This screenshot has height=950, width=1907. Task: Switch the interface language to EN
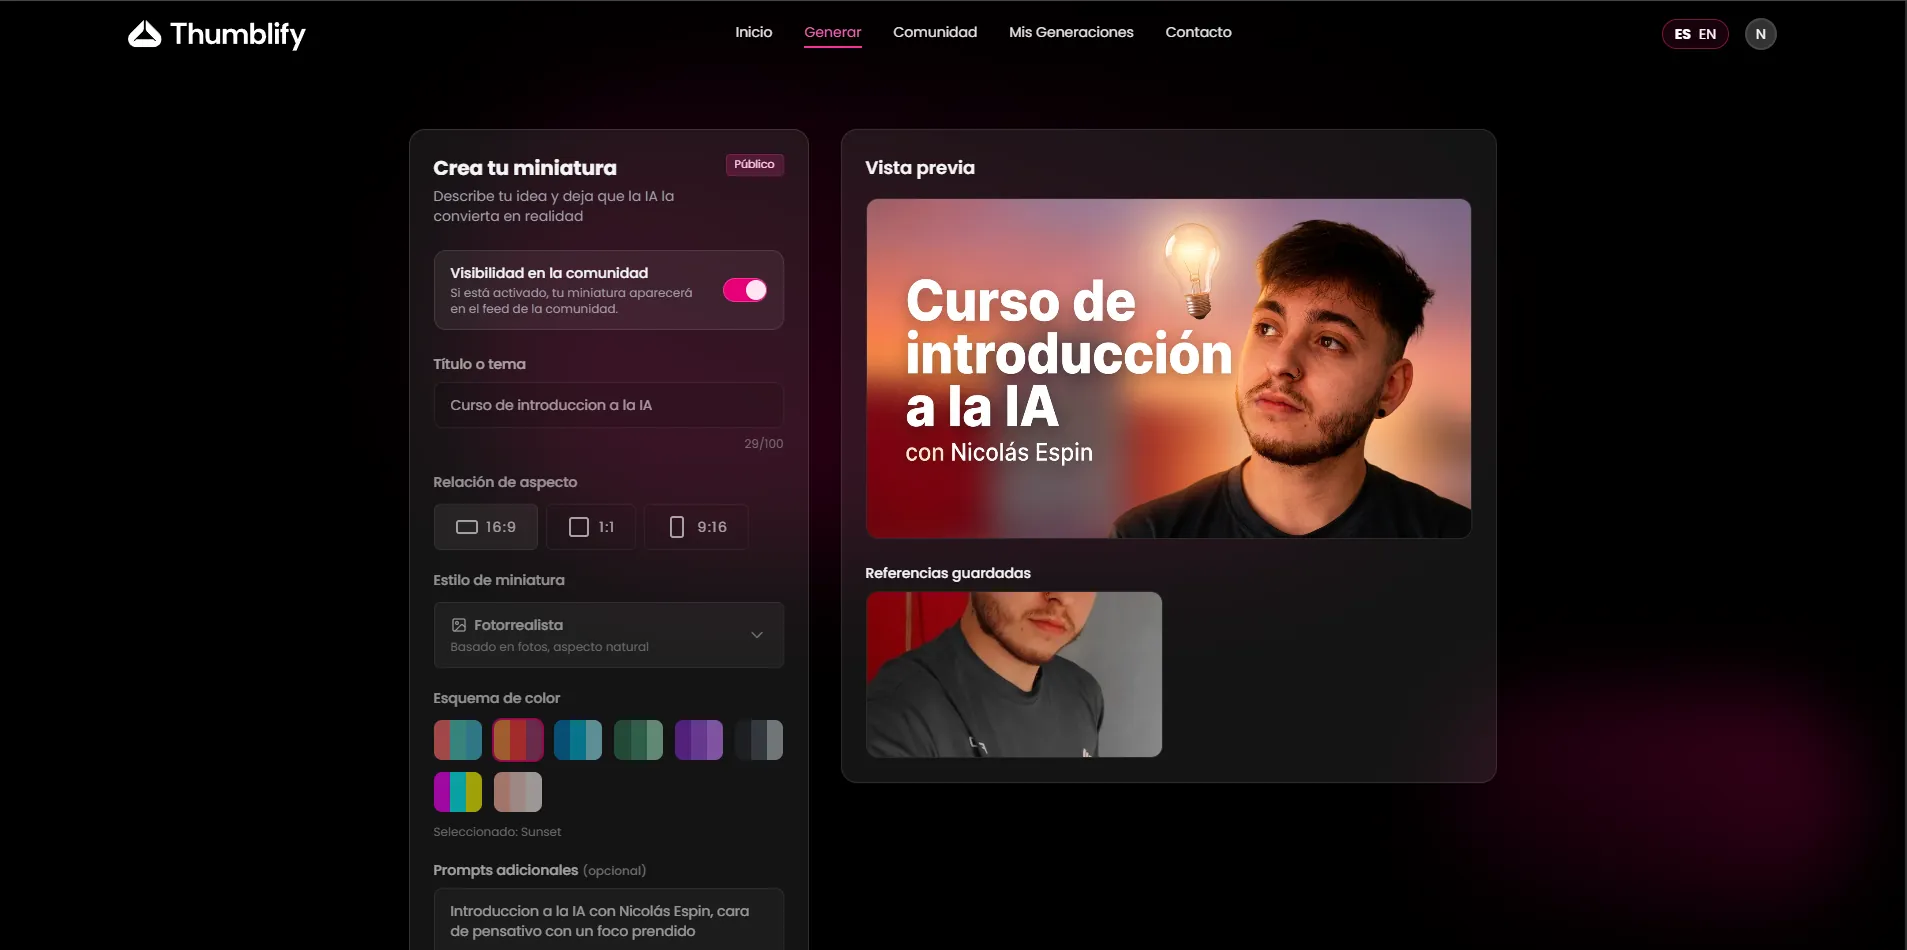pyautogui.click(x=1708, y=33)
